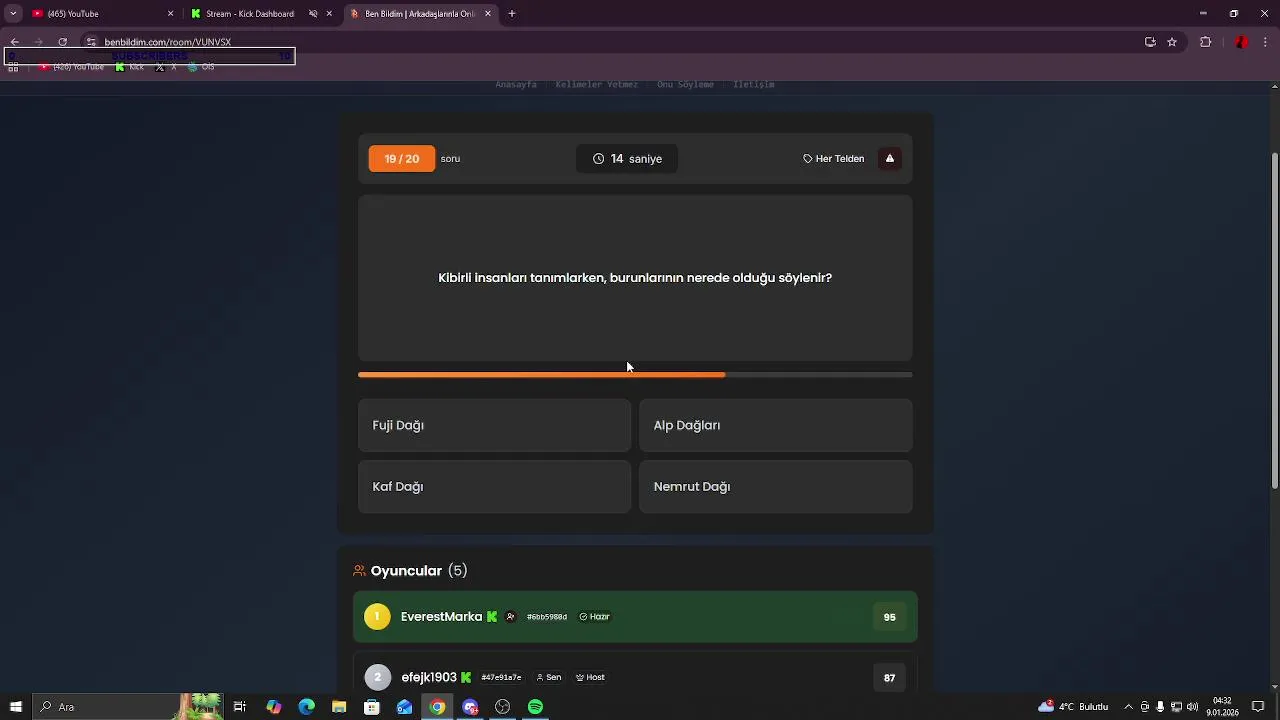Click the 19 / 20 question counter badge

coord(401,158)
